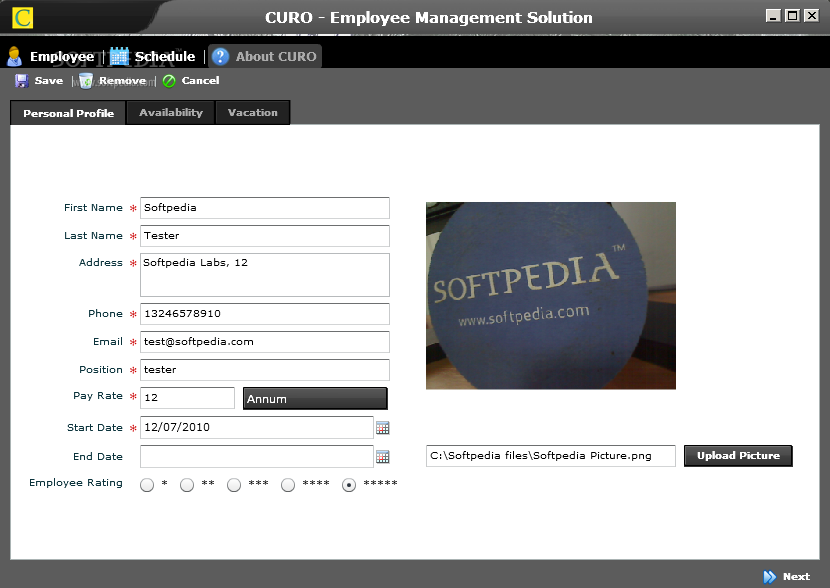Click the Last Name field
Screen dimensions: 830x588
point(265,236)
